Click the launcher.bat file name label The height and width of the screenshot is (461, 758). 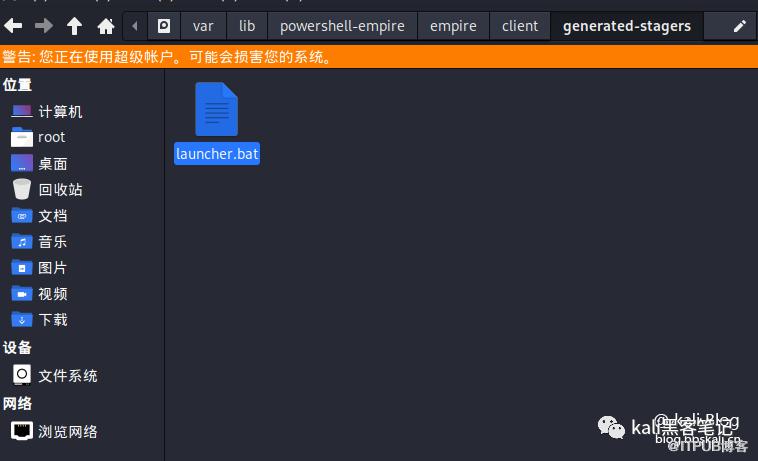[217, 154]
